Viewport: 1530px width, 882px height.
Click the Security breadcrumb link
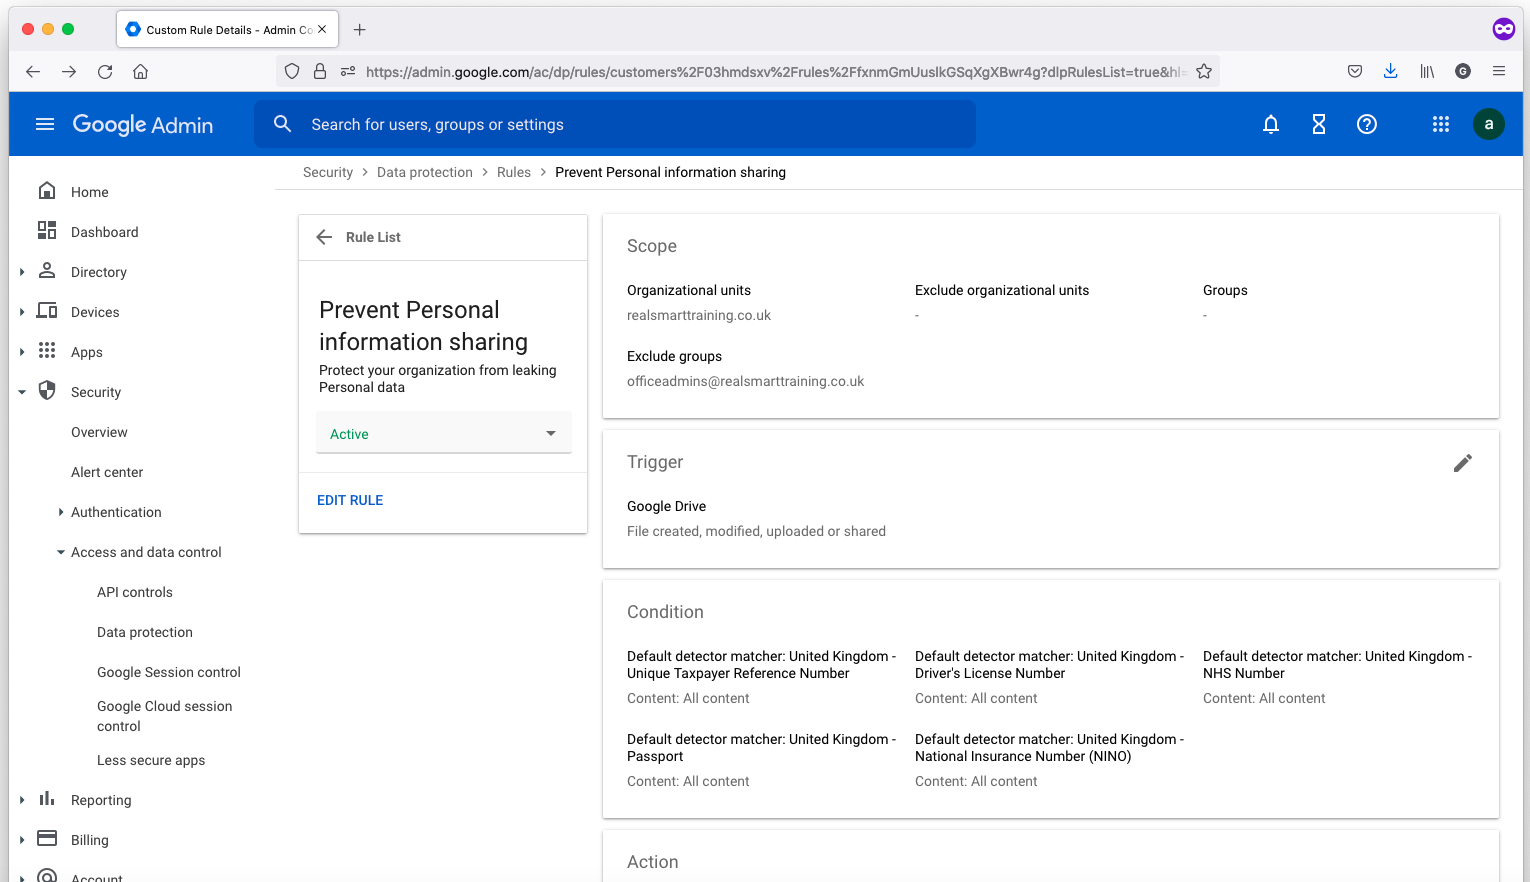(328, 172)
